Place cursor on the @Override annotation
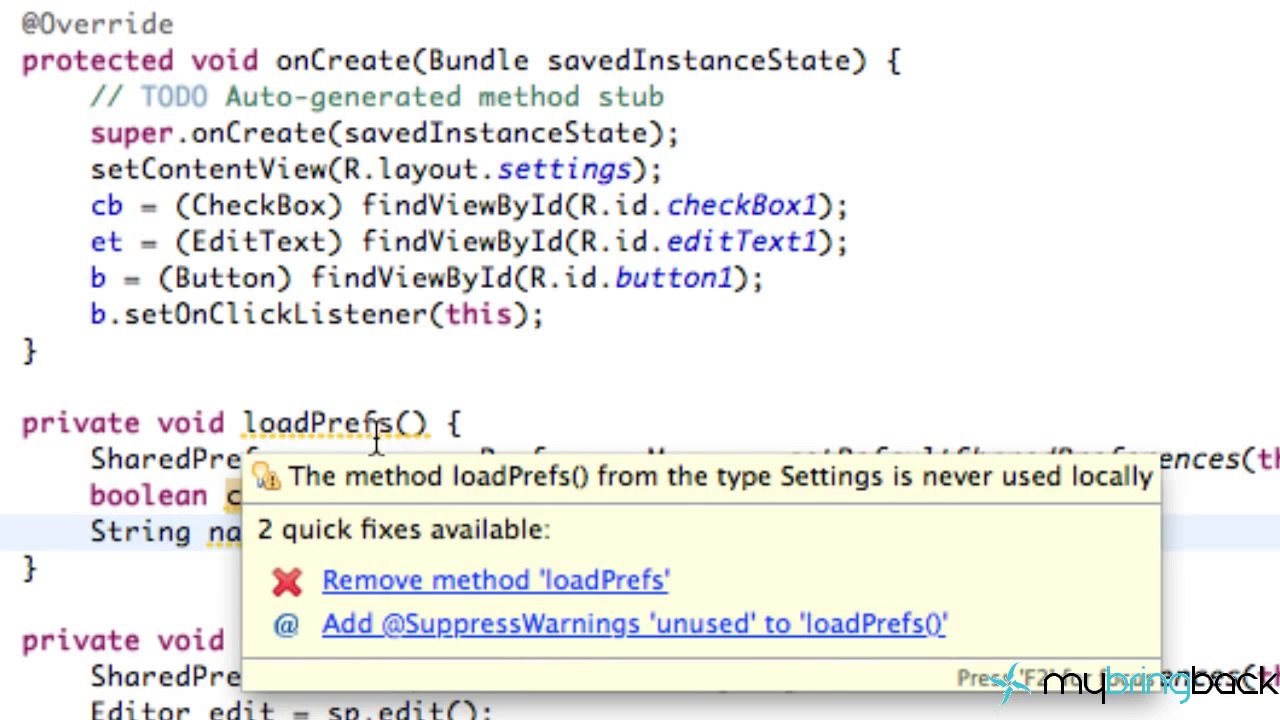The height and width of the screenshot is (720, 1280). click(97, 23)
